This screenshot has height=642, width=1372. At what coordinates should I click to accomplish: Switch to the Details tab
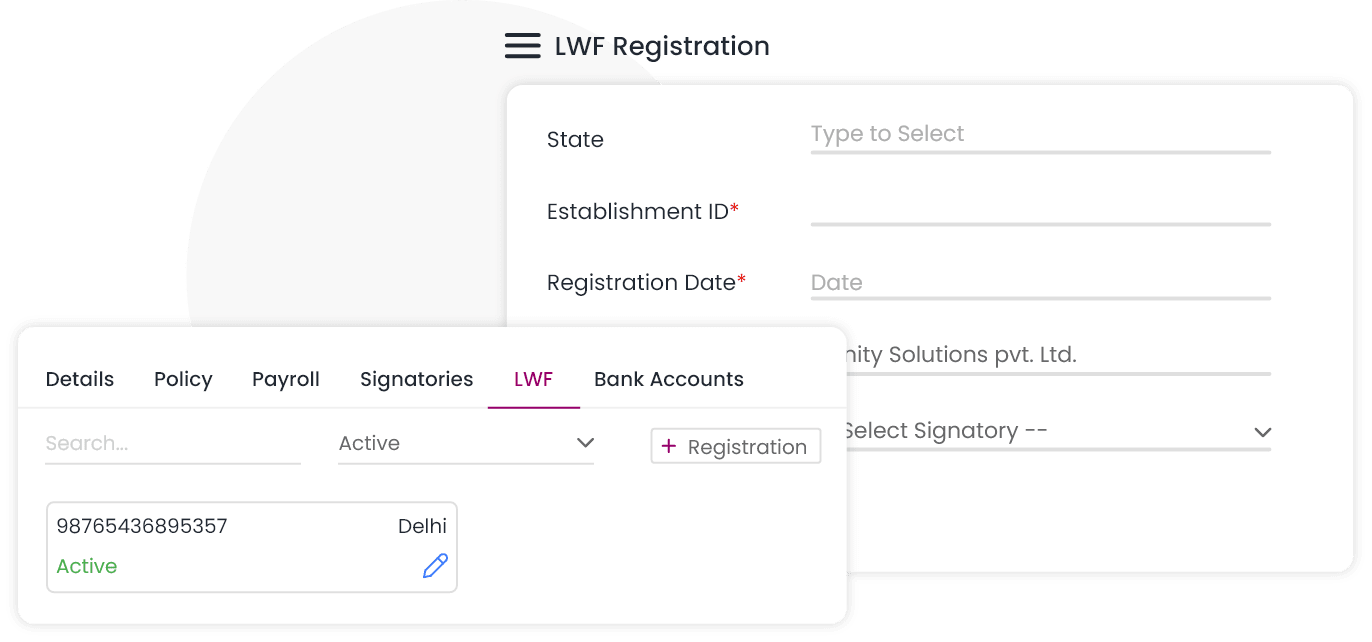point(80,379)
